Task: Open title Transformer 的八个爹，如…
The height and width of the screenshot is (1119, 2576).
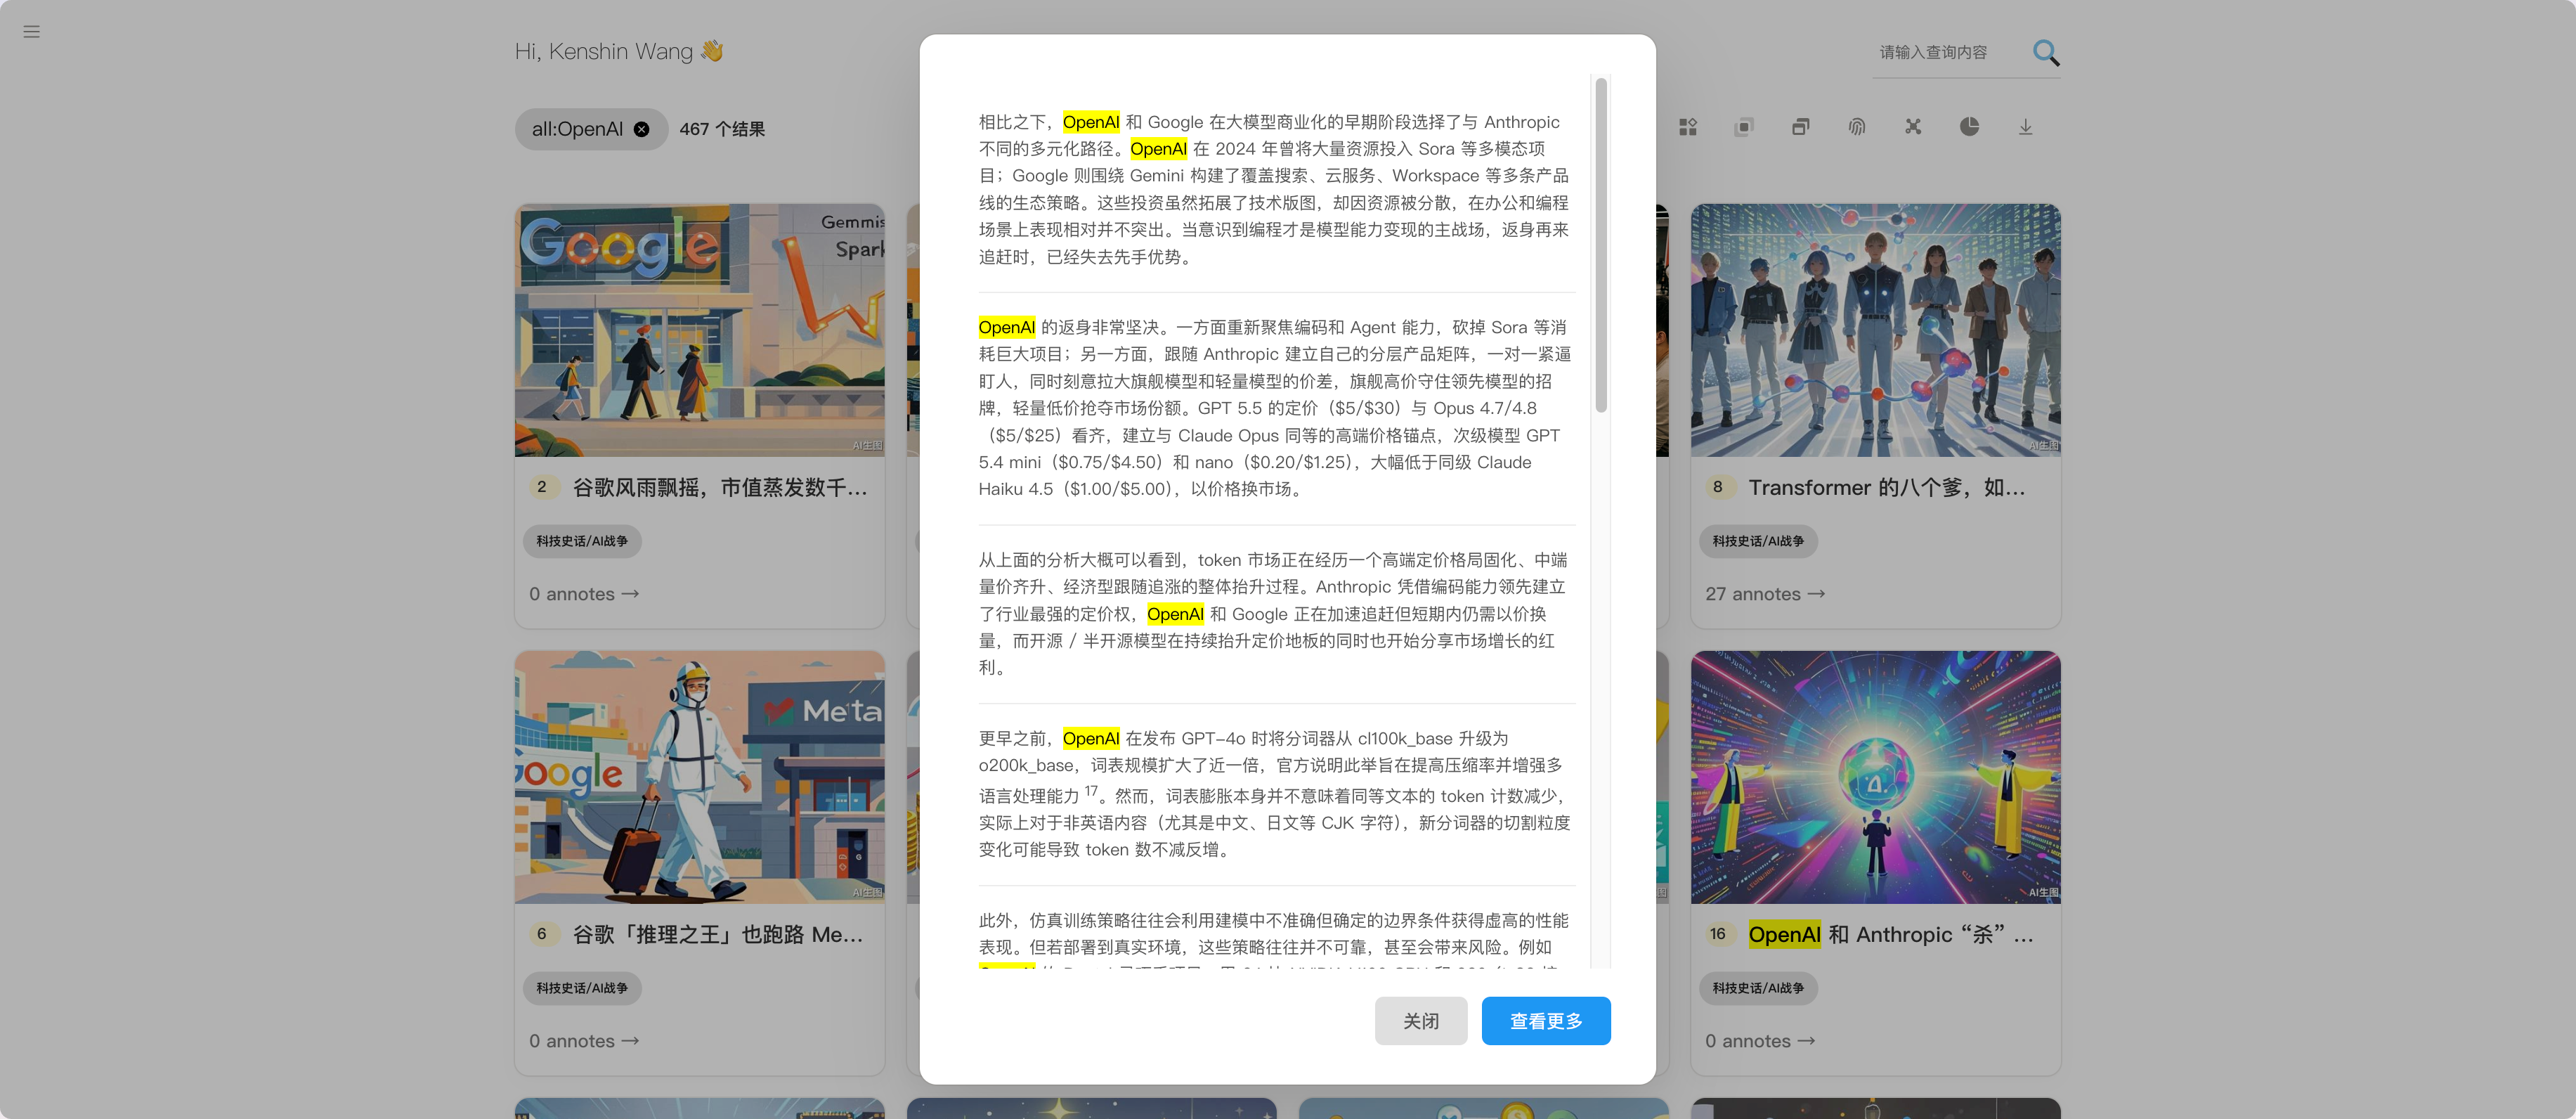Action: [1886, 487]
